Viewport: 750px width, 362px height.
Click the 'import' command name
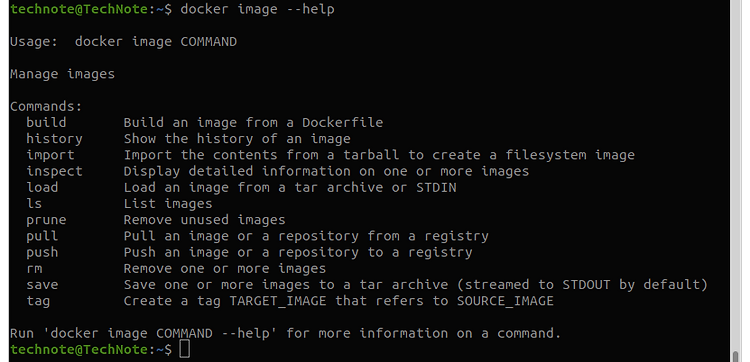click(50, 155)
